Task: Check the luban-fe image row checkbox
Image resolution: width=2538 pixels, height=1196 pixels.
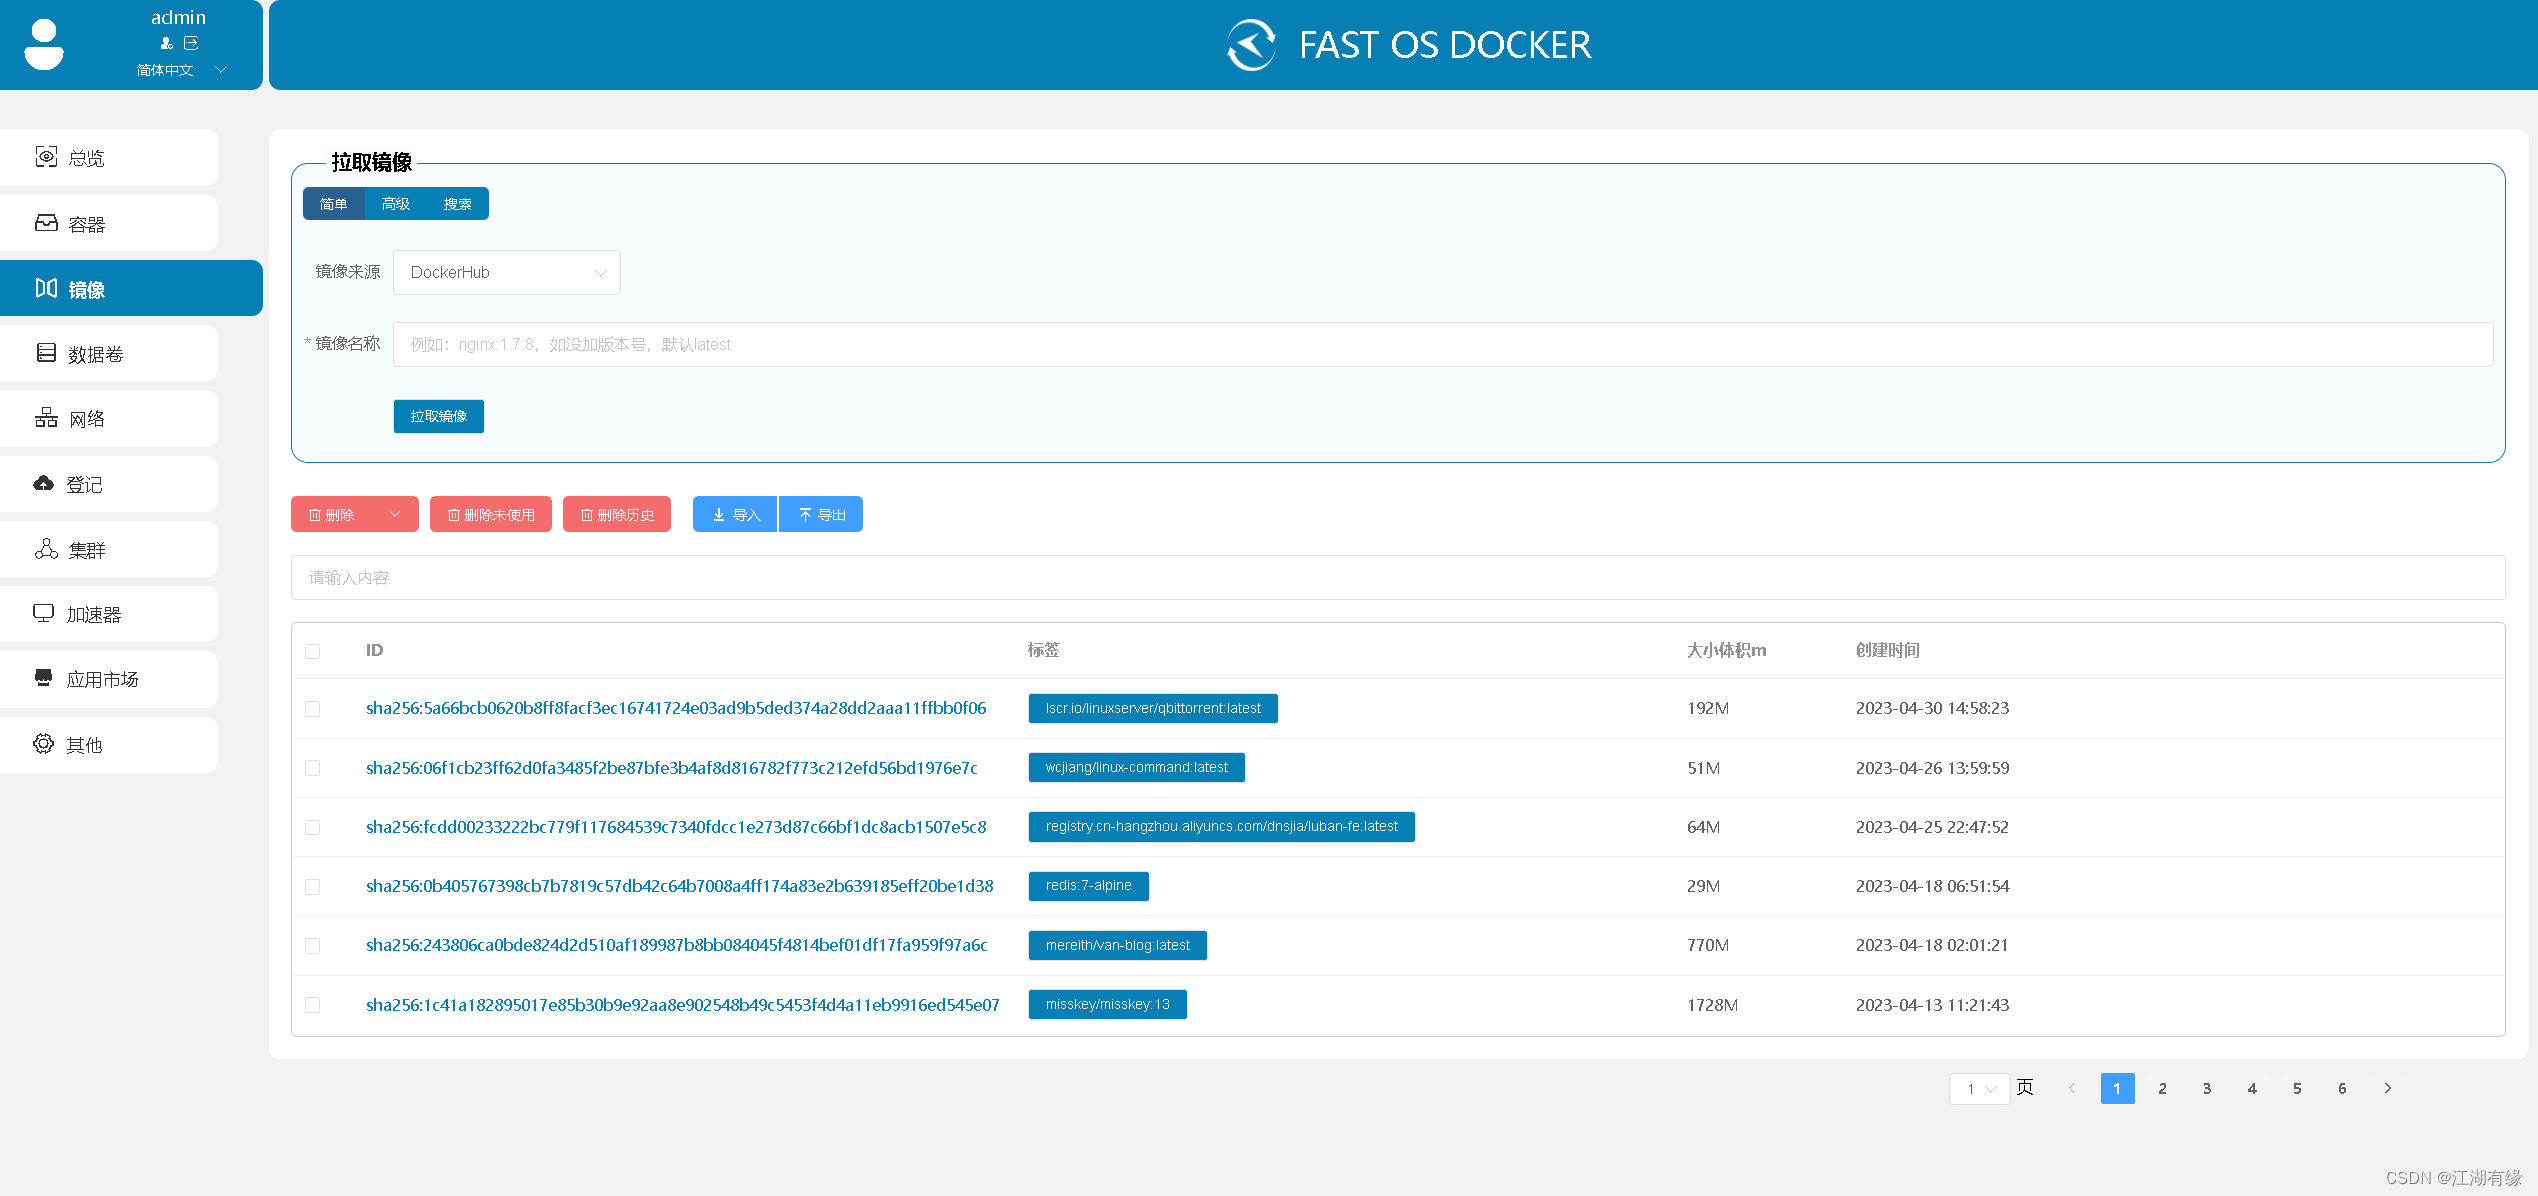Action: coord(313,828)
